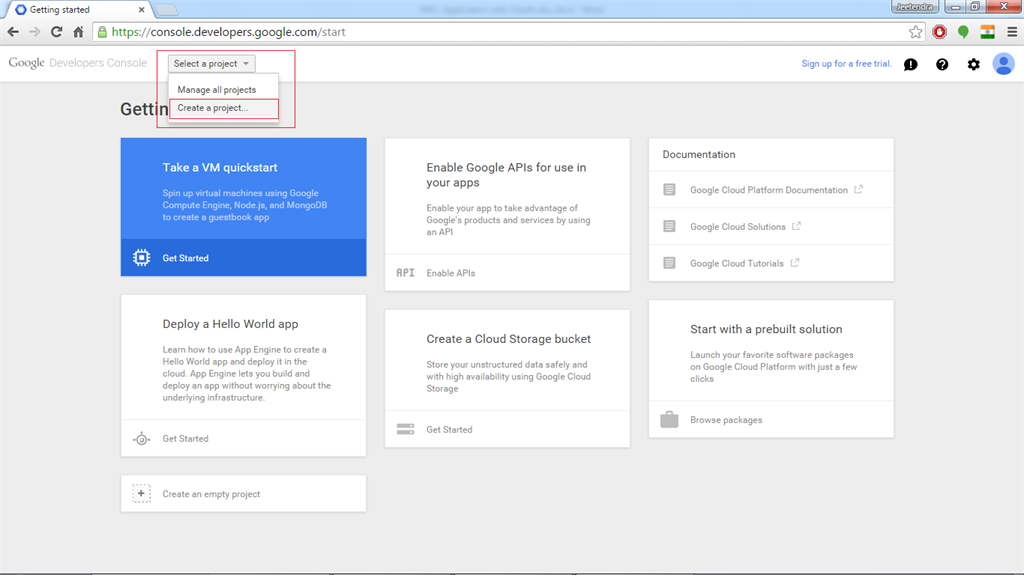Open the settings gear icon

[x=974, y=64]
